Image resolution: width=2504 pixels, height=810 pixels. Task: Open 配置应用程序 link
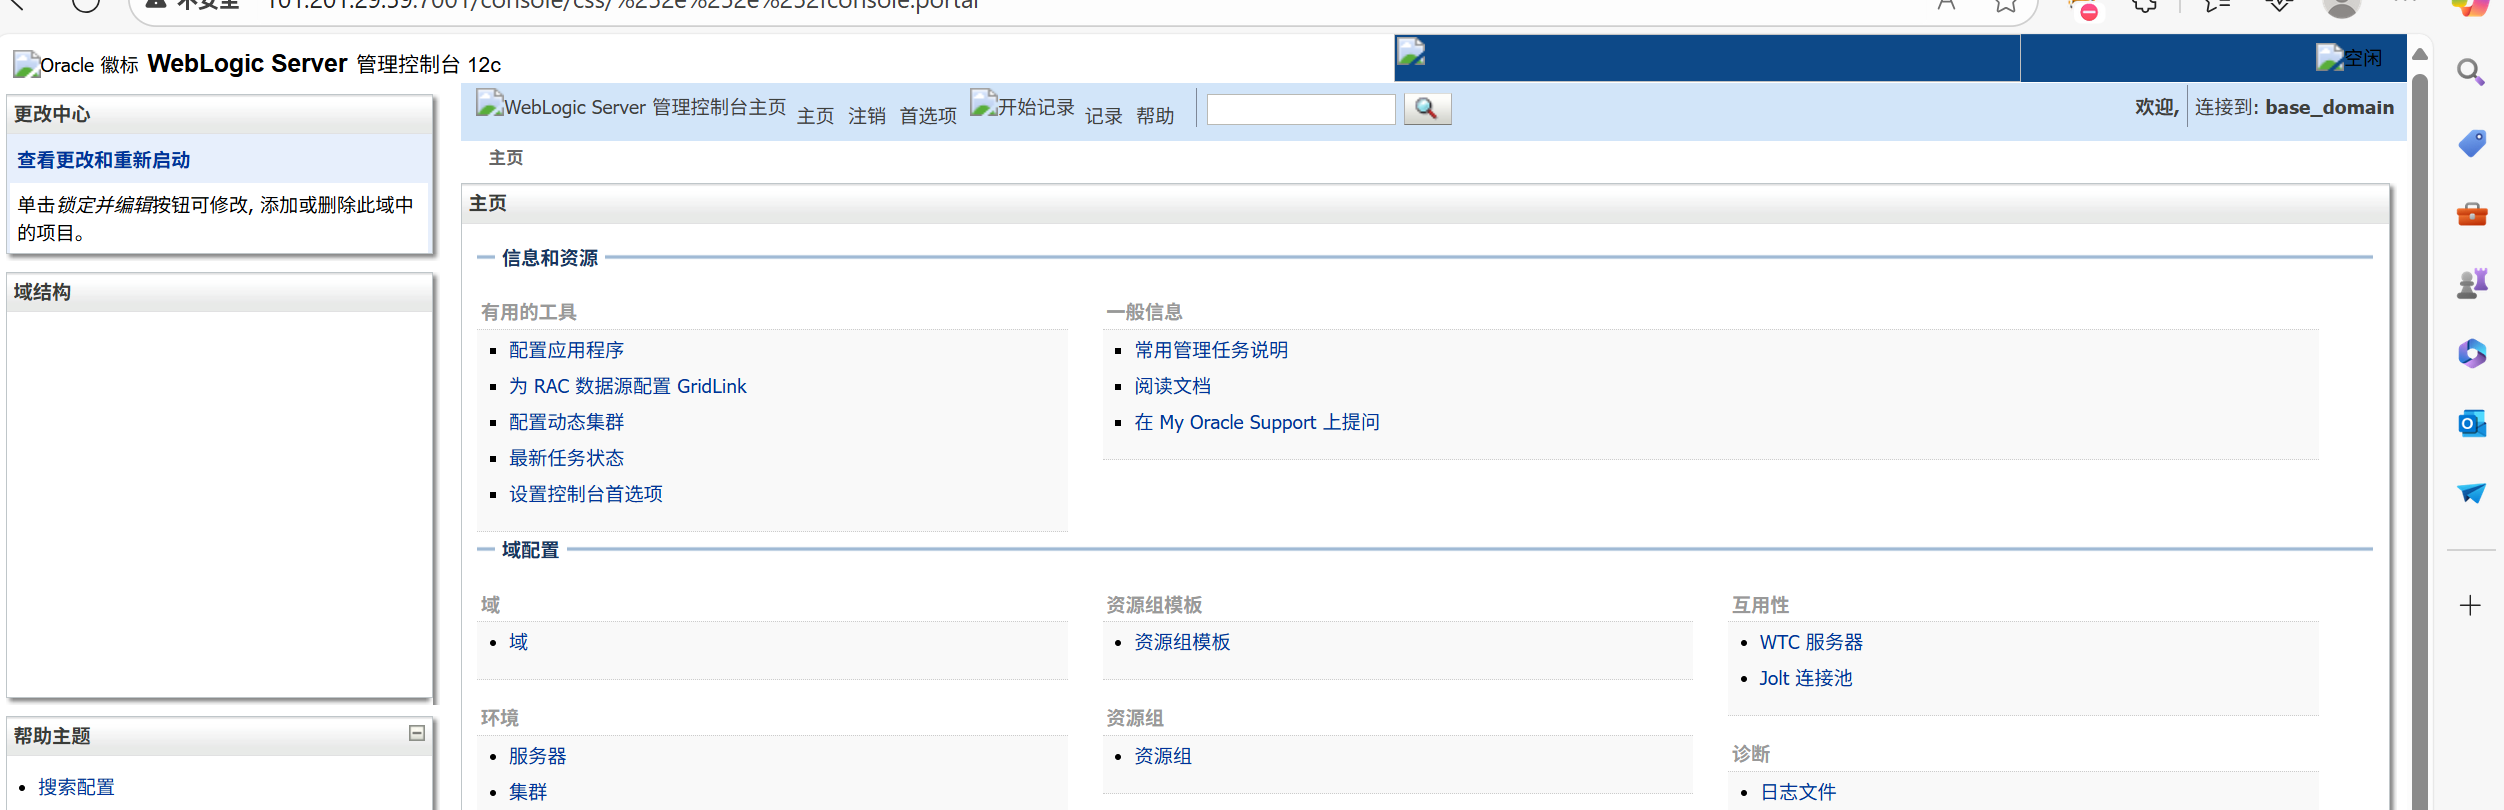566,350
